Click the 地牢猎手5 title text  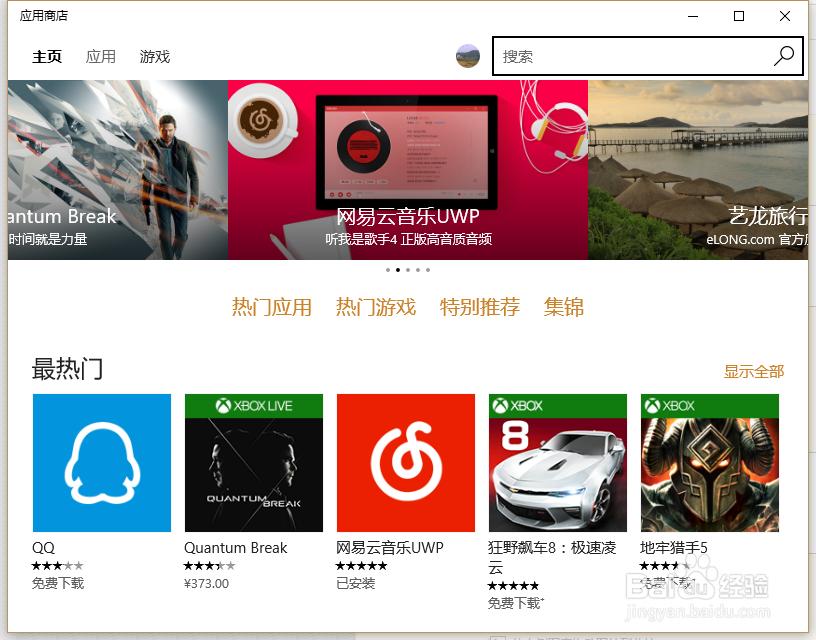673,548
